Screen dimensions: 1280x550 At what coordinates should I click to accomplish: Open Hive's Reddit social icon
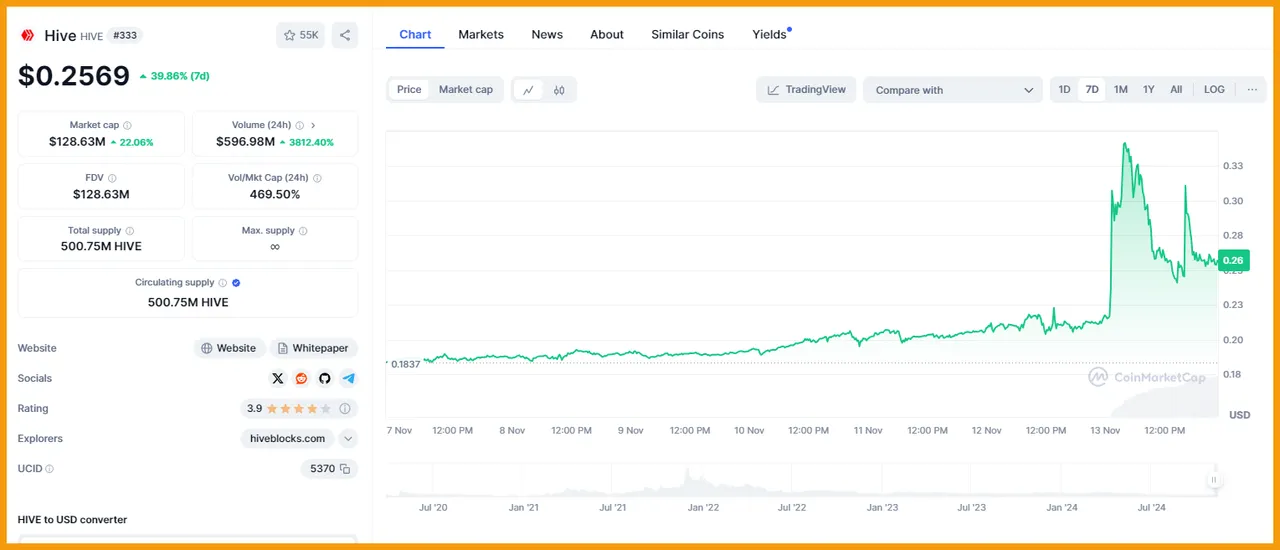(302, 378)
